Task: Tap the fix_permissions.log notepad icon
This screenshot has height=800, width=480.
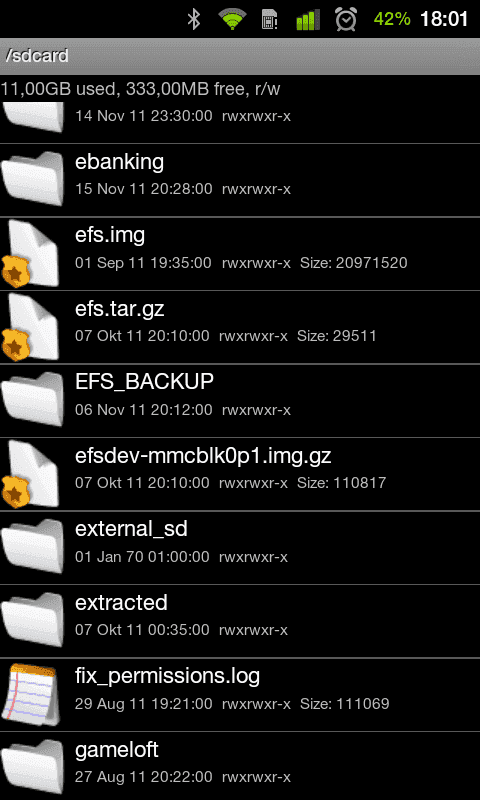Action: pyautogui.click(x=31, y=694)
